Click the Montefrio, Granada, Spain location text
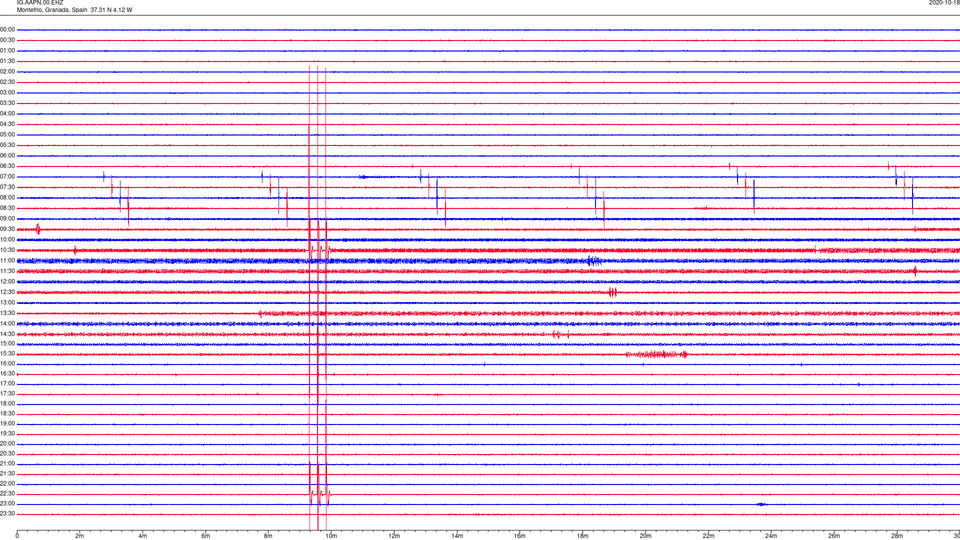 click(x=51, y=10)
